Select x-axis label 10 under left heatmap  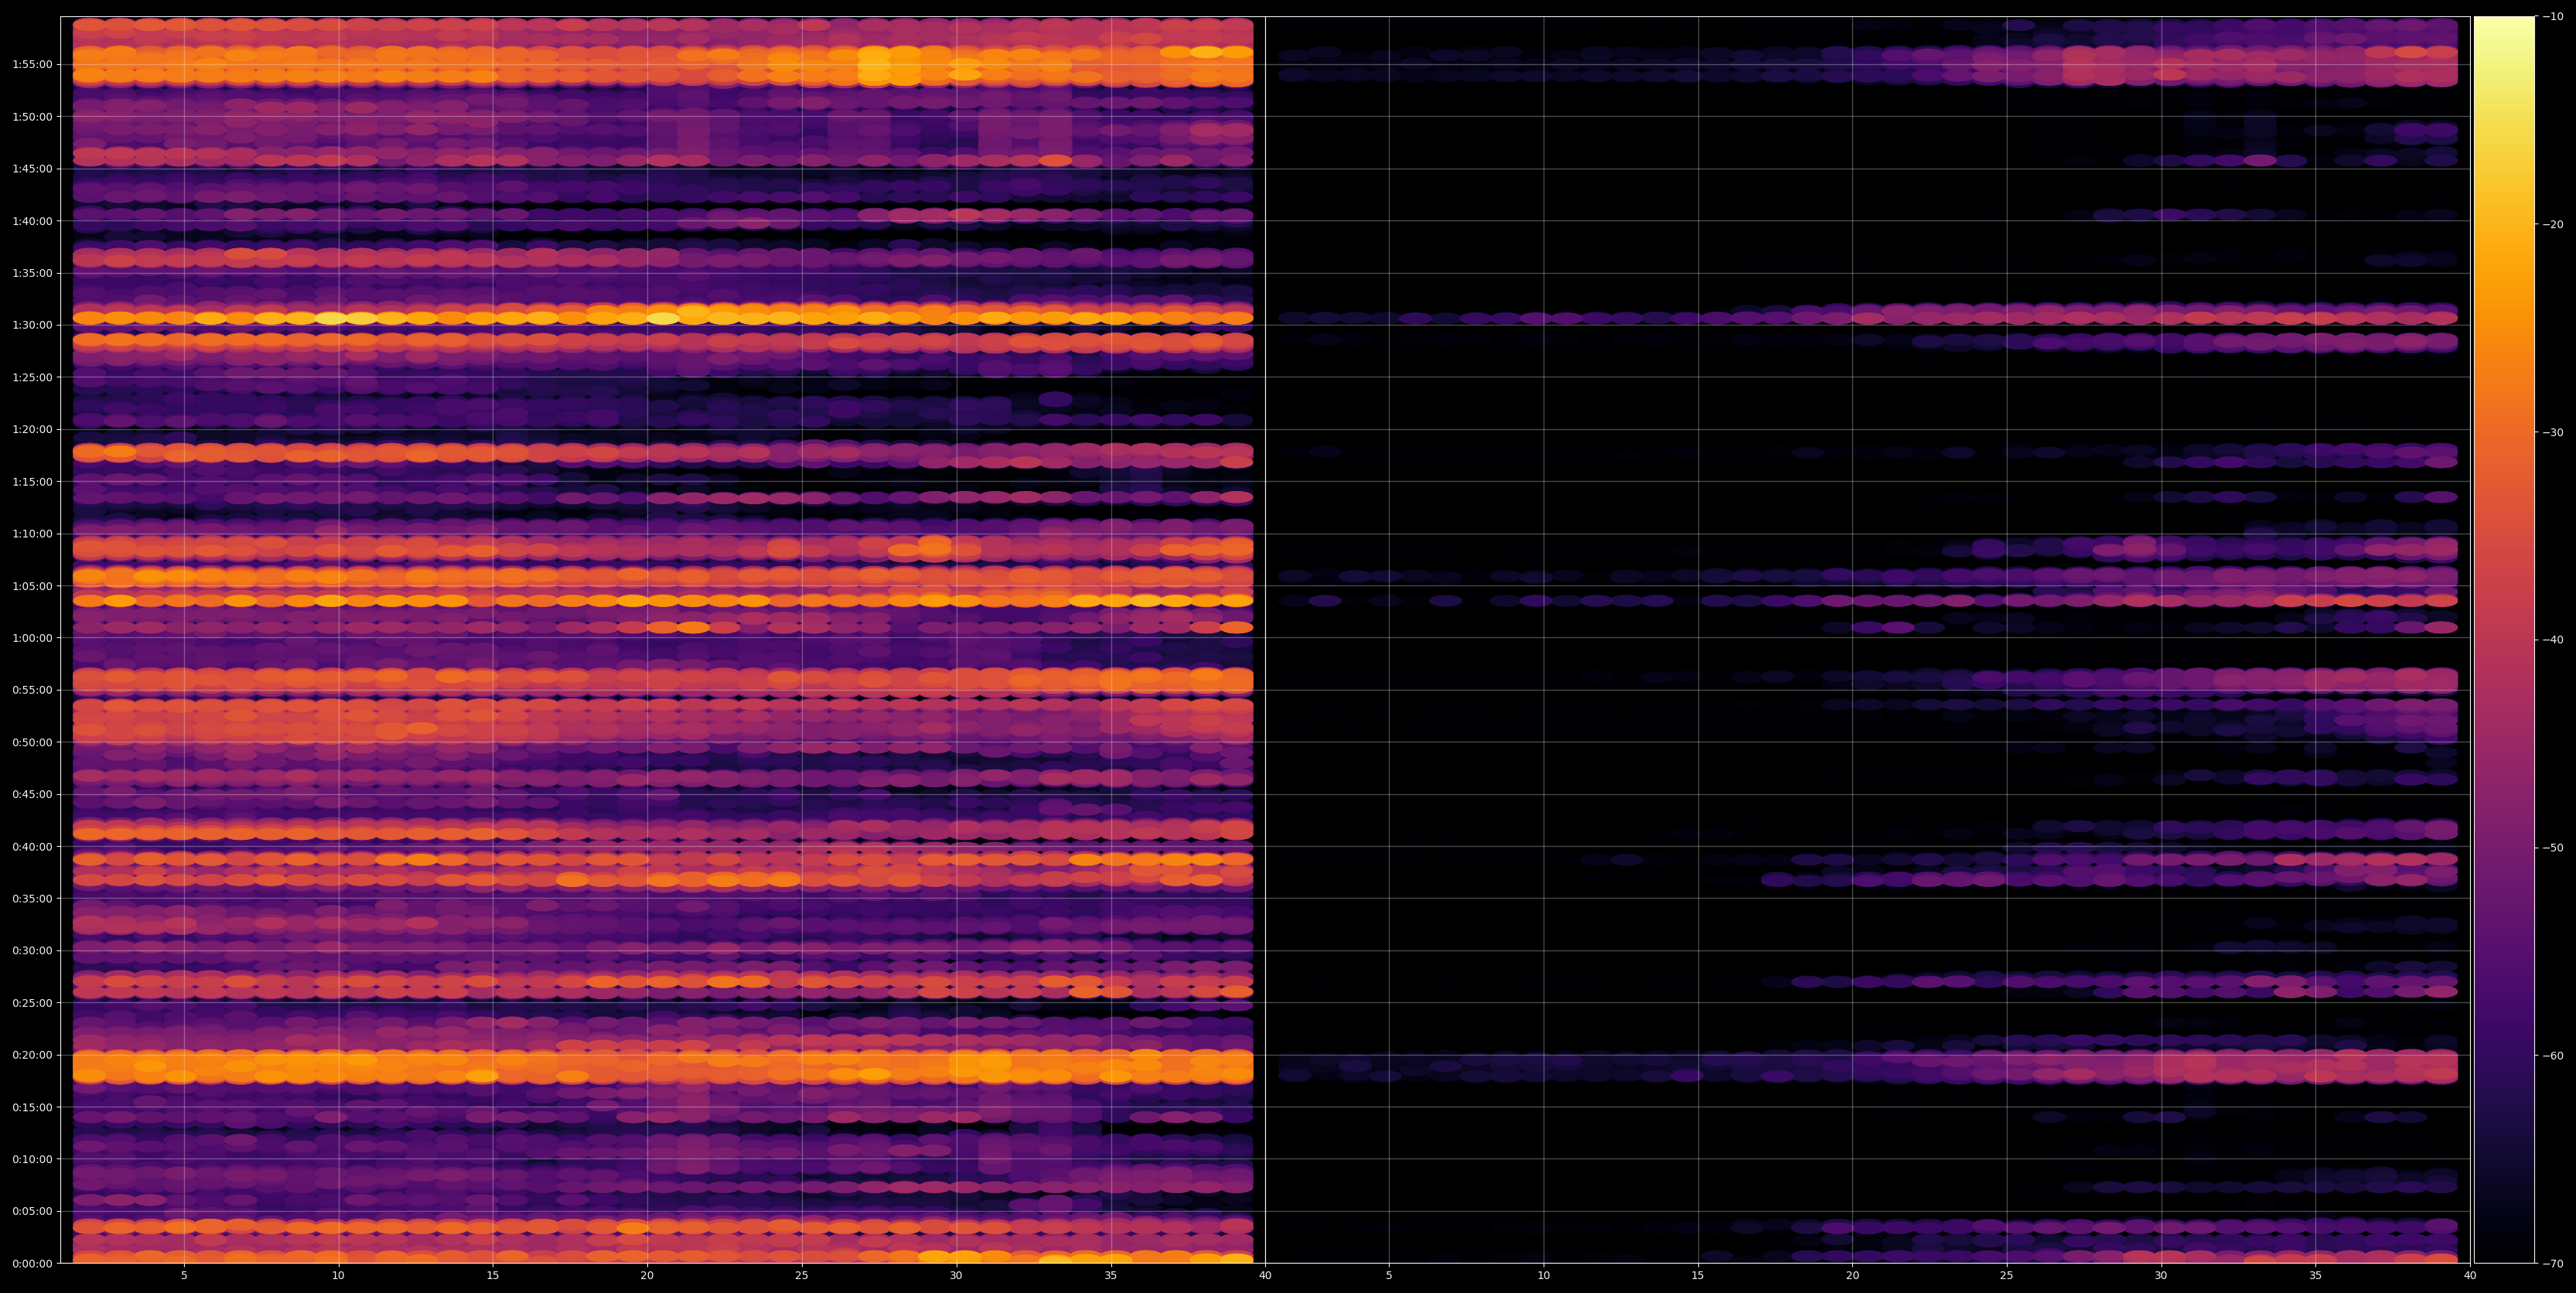338,1276
